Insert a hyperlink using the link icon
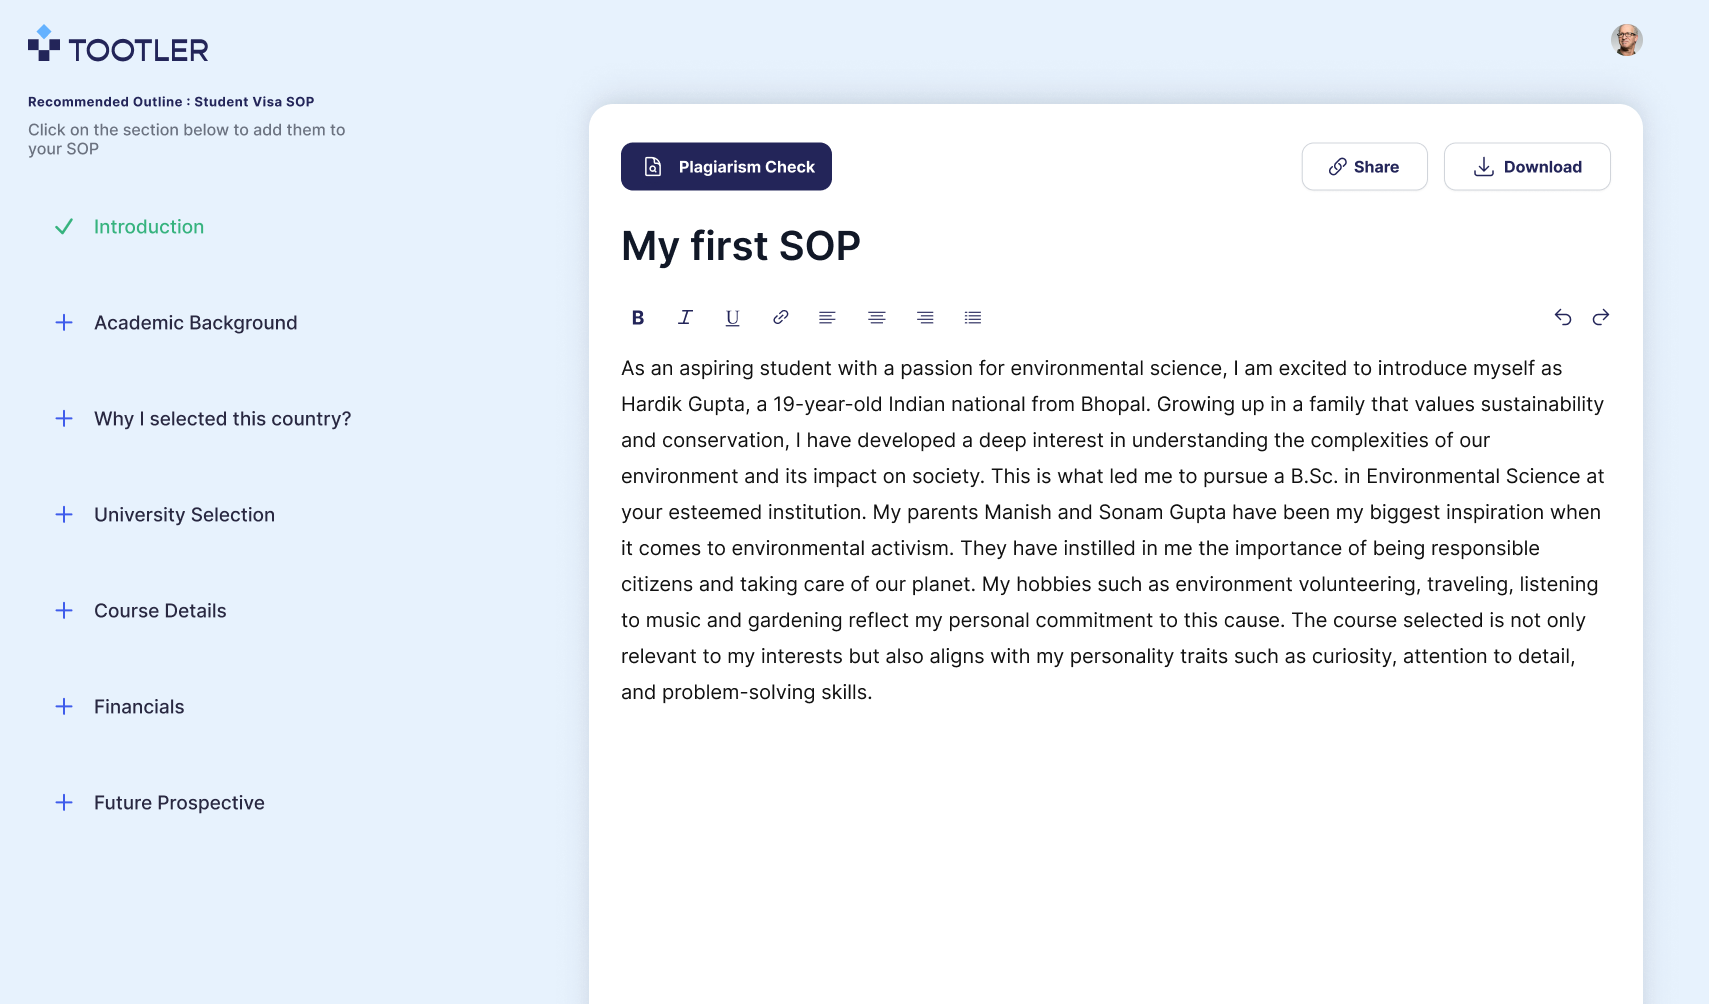This screenshot has width=1709, height=1004. (x=781, y=318)
